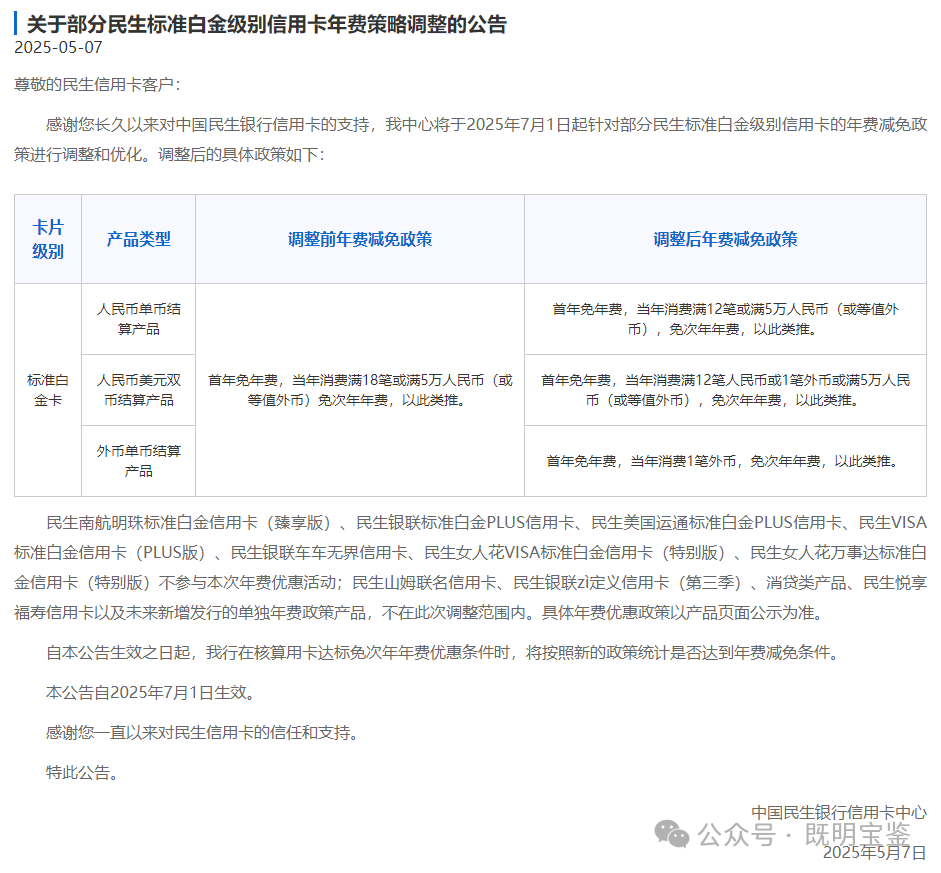
Task: Select the 调整后年费减免政策 column header
Action: 726,239
